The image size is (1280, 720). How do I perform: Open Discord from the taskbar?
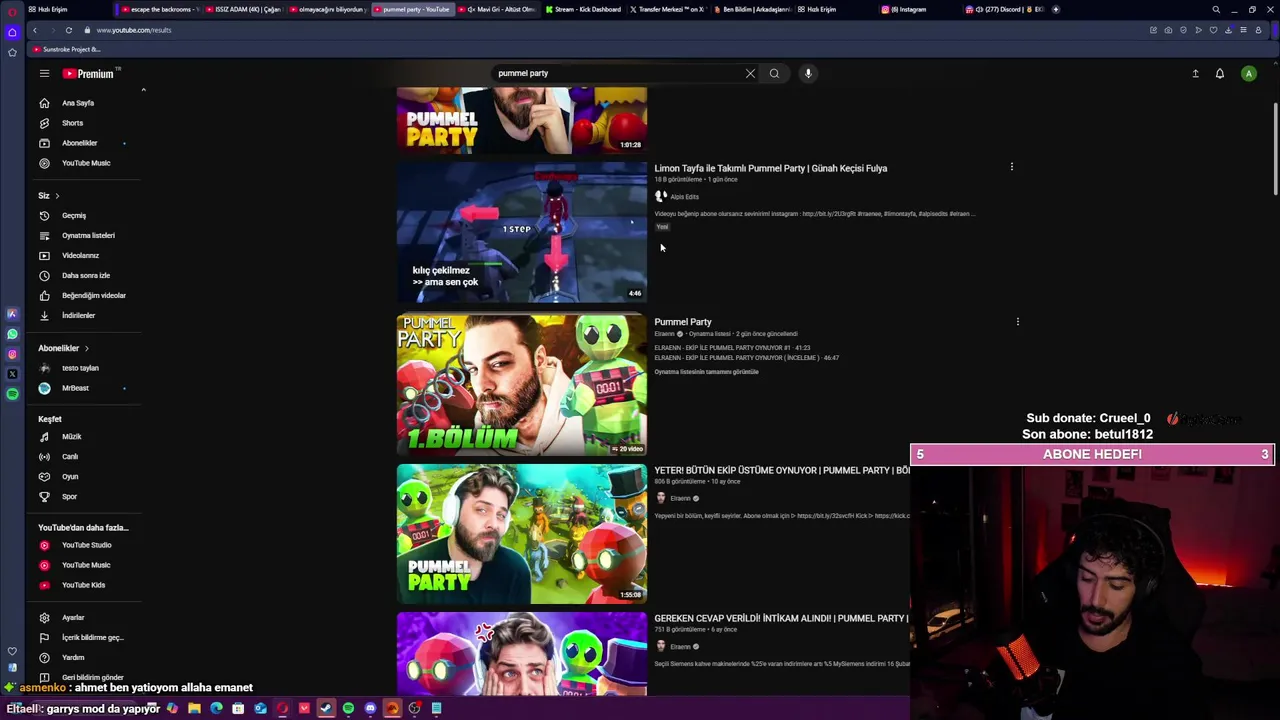coord(370,708)
